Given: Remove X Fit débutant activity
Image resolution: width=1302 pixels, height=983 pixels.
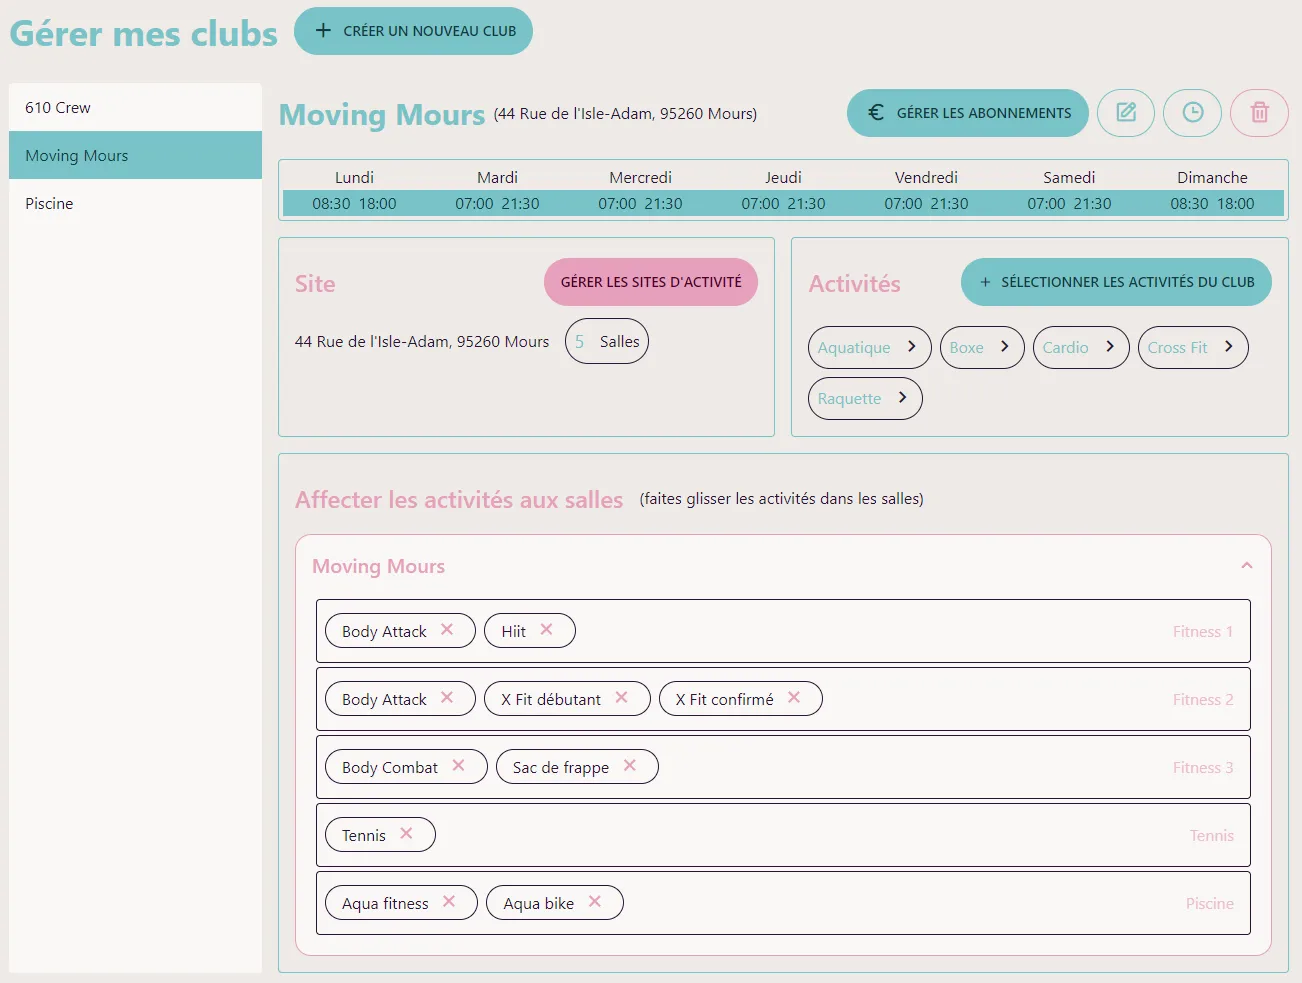Looking at the screenshot, I should tap(621, 698).
